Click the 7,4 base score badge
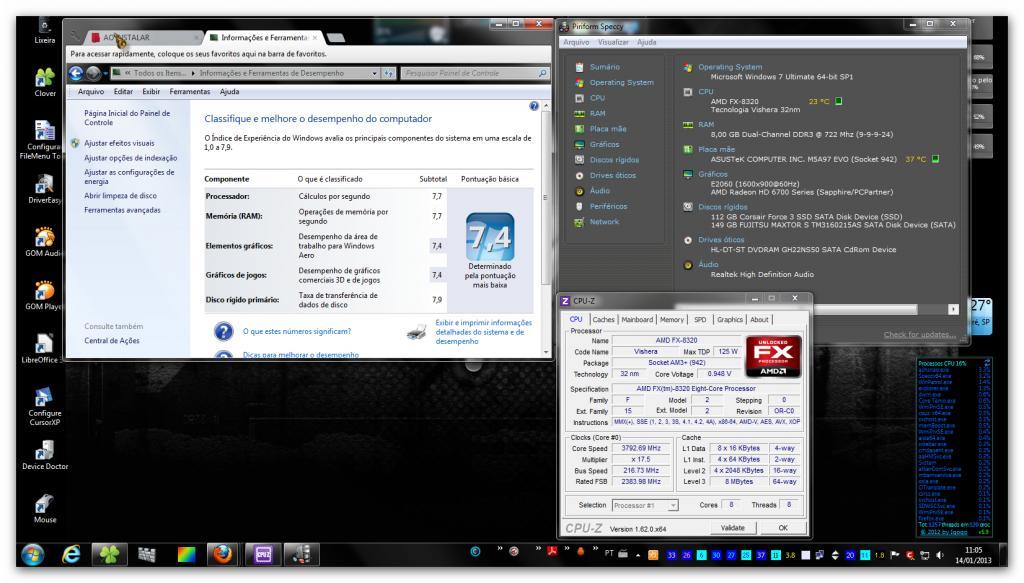The height and width of the screenshot is (583, 1024). pyautogui.click(x=490, y=237)
